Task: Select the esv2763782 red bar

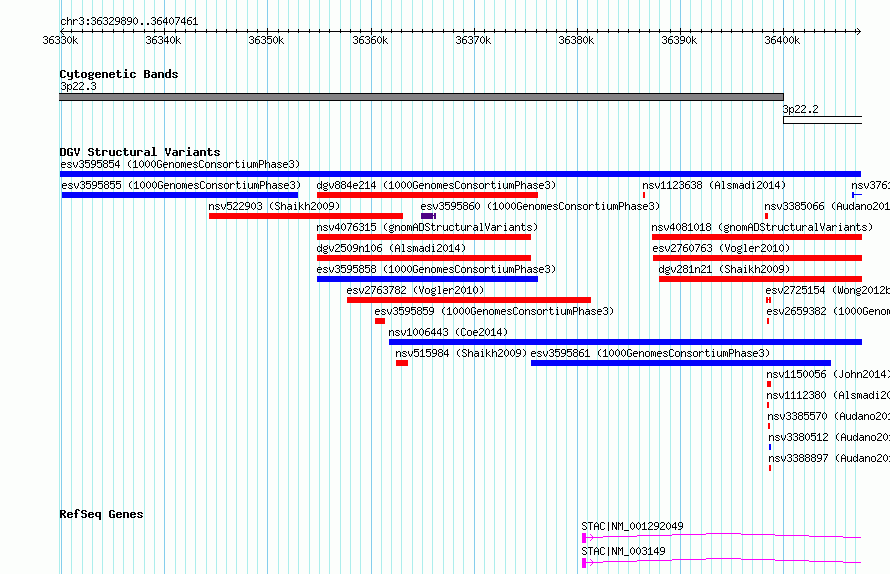Action: coord(469,300)
